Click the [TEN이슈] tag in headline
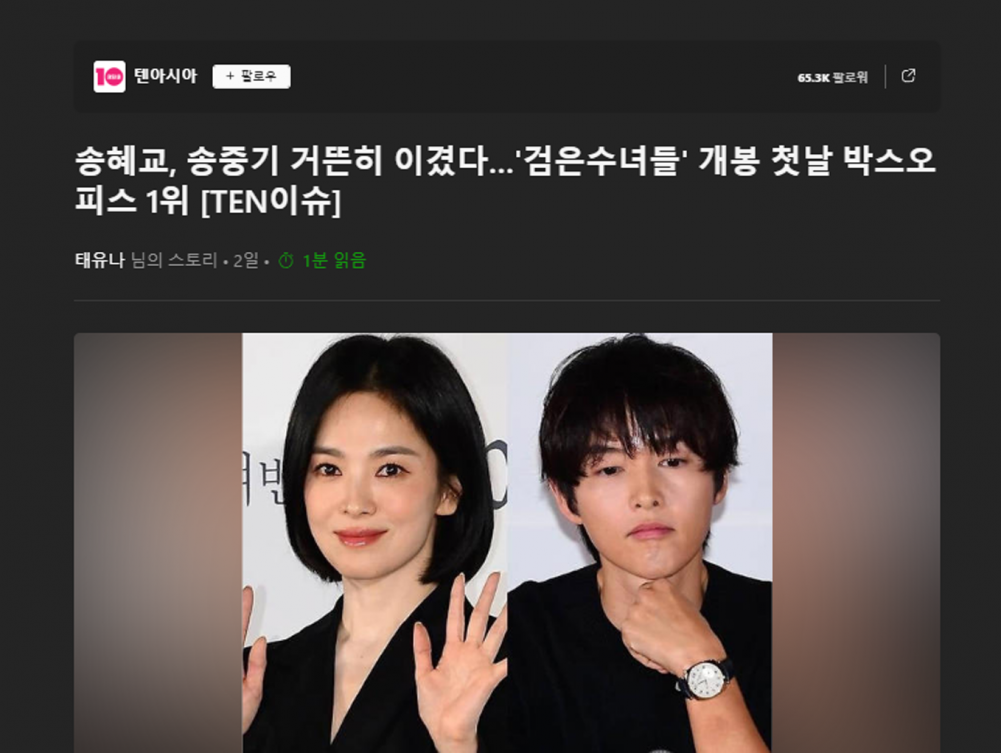This screenshot has width=1001, height=753. click(x=271, y=202)
